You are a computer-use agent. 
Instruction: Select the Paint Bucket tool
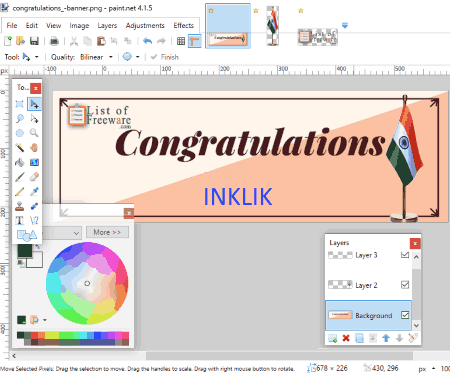20,162
